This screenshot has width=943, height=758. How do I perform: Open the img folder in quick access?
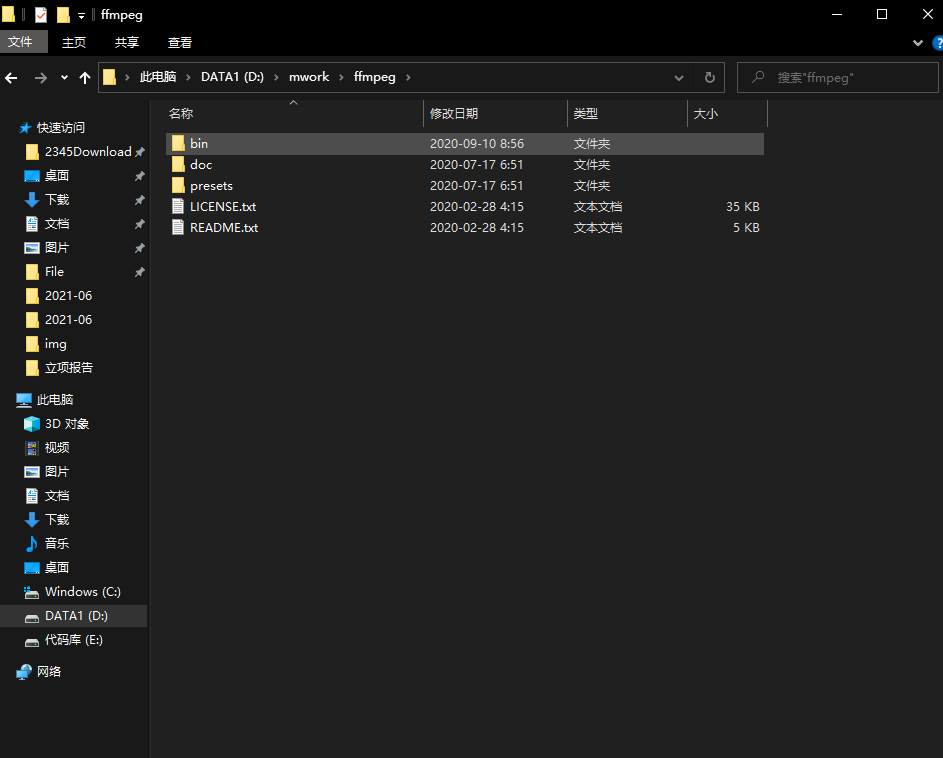[55, 344]
